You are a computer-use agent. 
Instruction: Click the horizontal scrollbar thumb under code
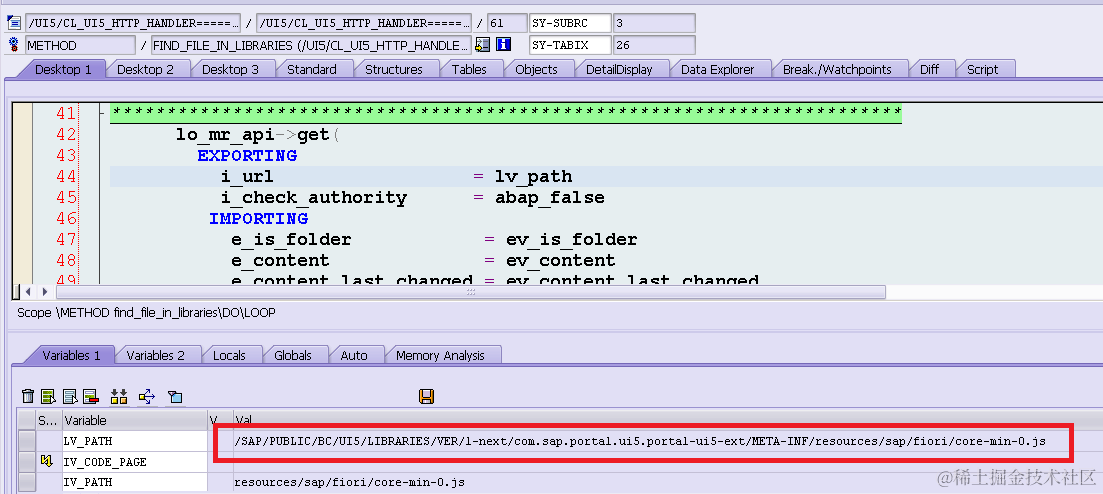pos(471,291)
